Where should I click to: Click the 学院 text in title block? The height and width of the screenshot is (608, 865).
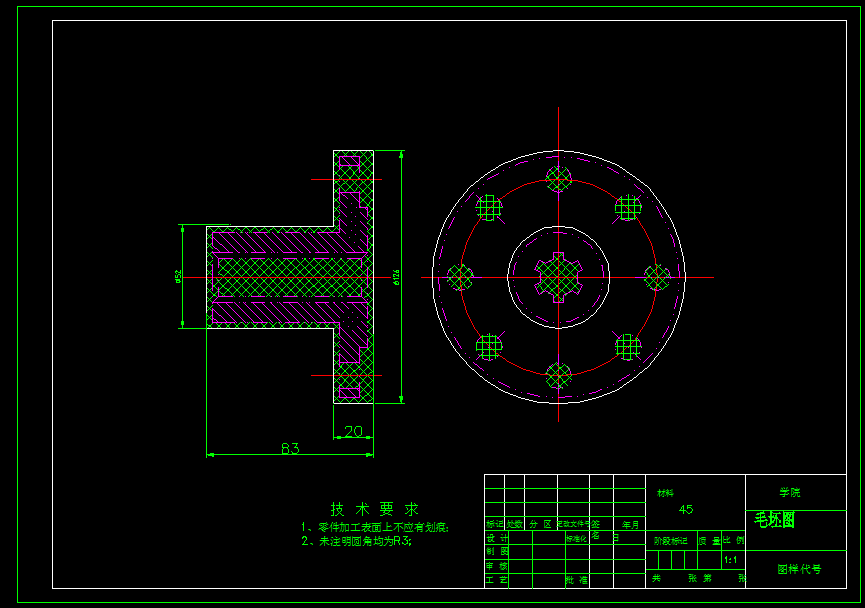(x=789, y=492)
